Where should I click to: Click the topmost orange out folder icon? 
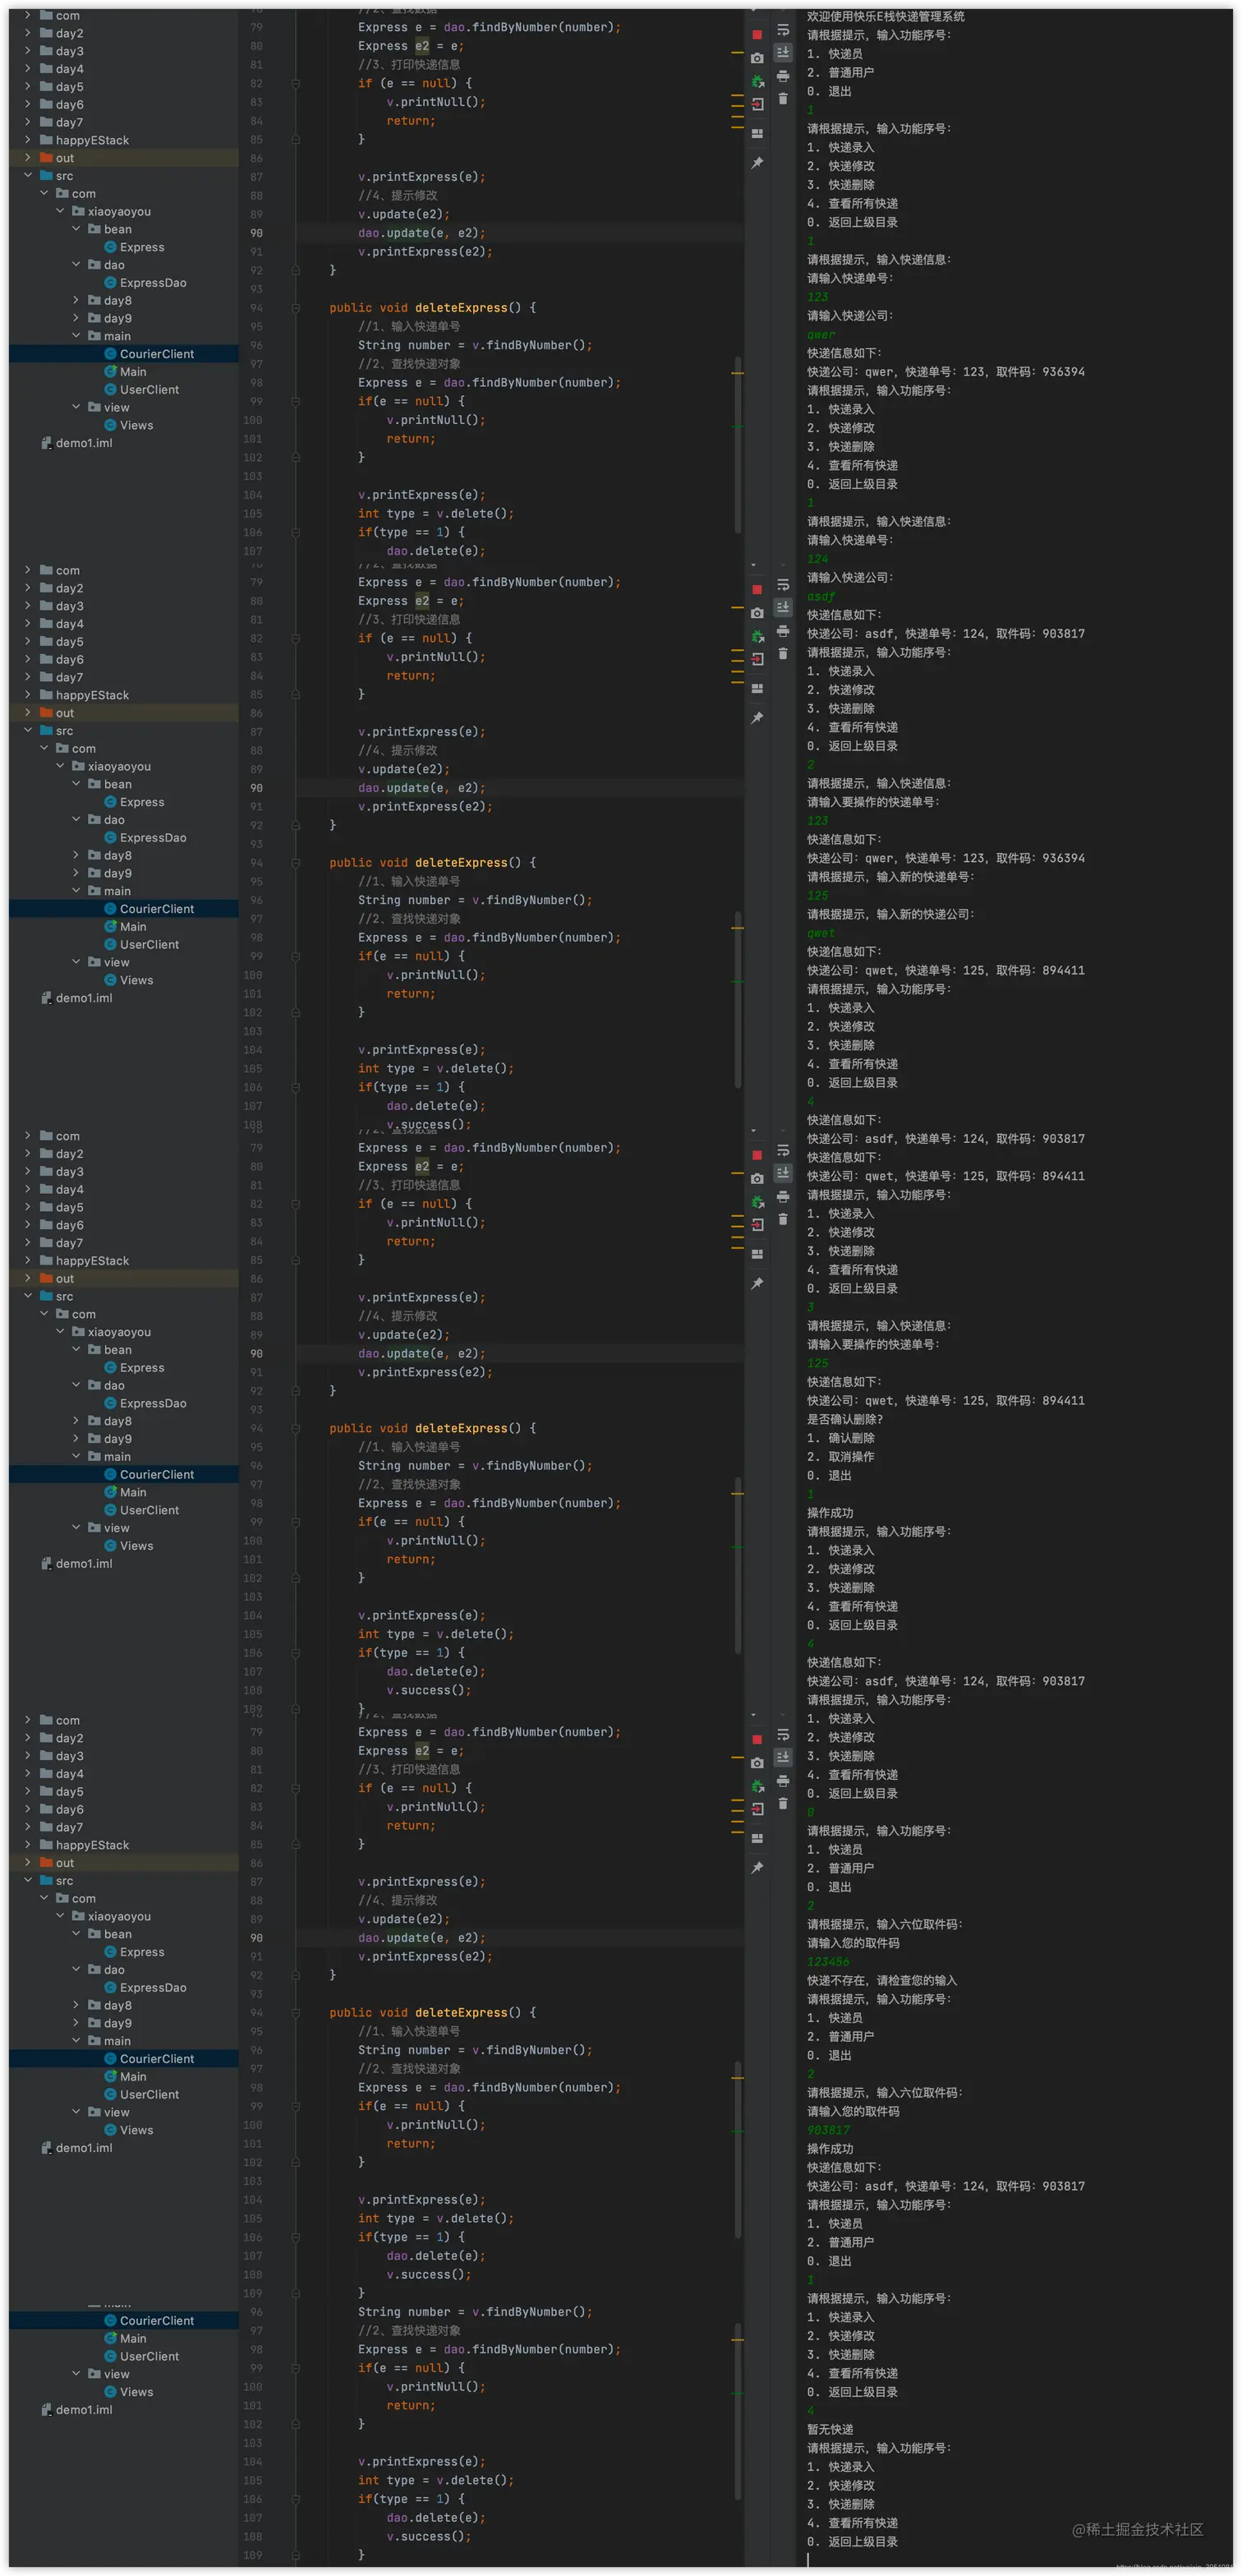click(46, 158)
